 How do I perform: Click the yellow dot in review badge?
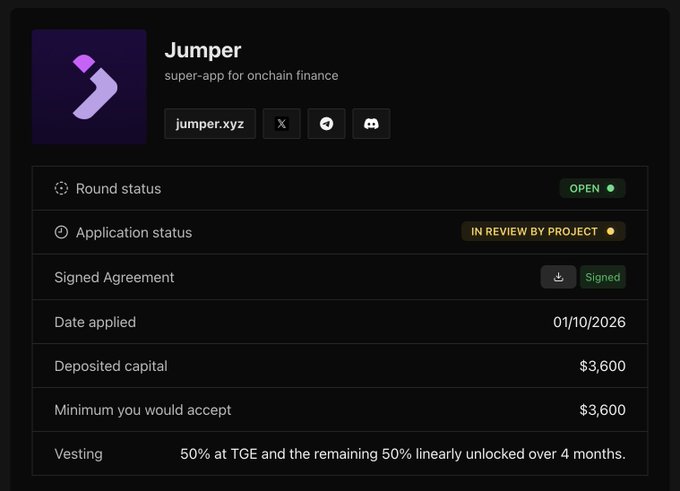[611, 231]
